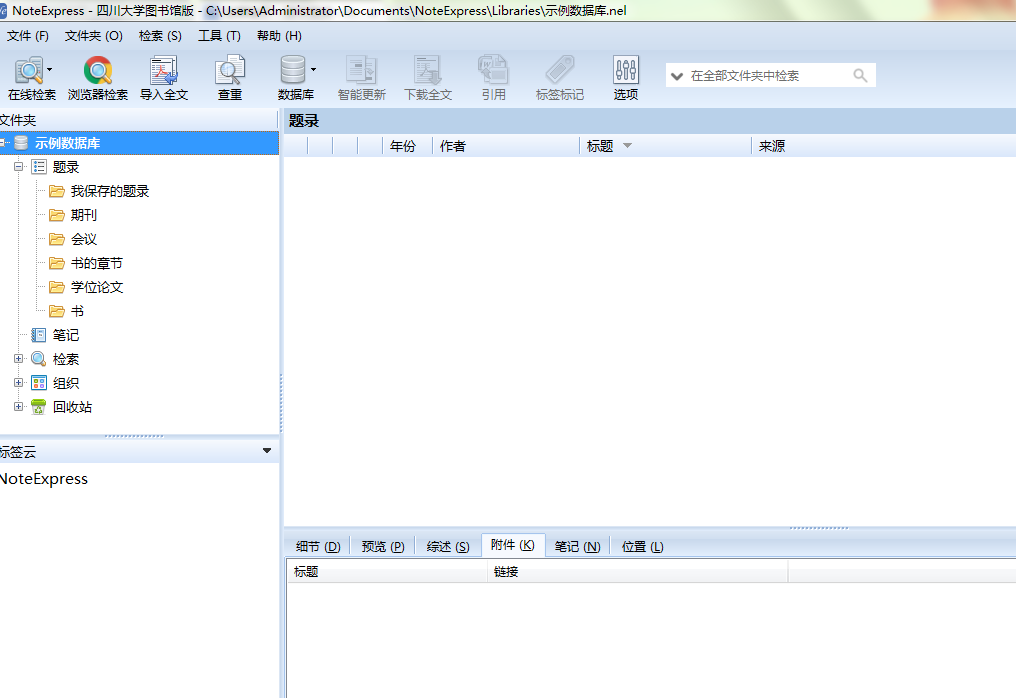The width and height of the screenshot is (1016, 698).
Task: Open the 工具 (T) menu
Action: tap(219, 36)
